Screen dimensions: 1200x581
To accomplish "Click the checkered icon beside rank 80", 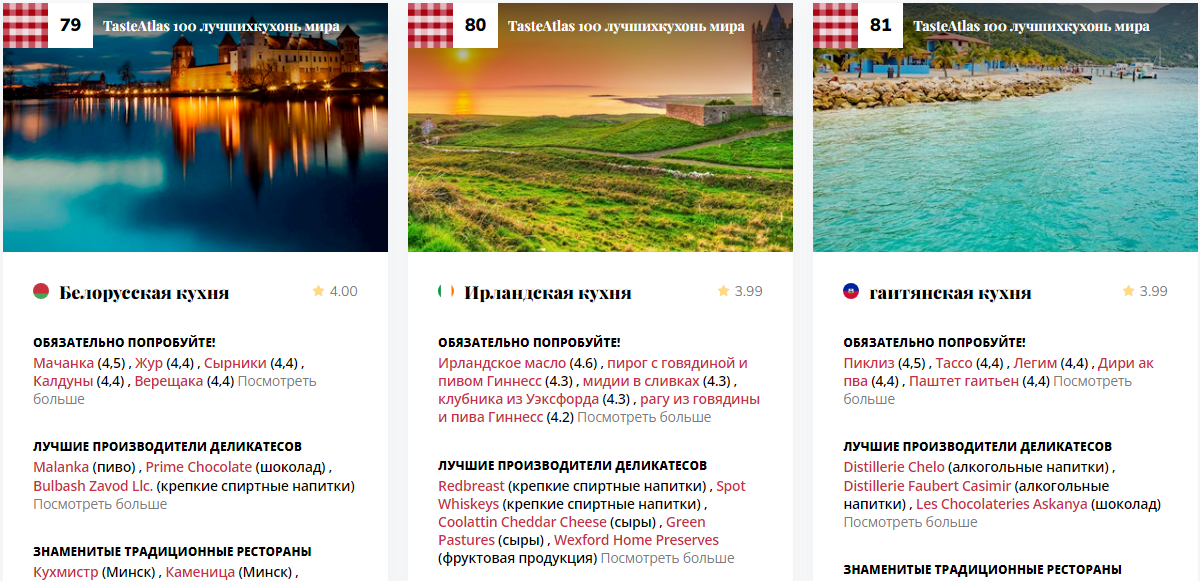I will pyautogui.click(x=430, y=26).
